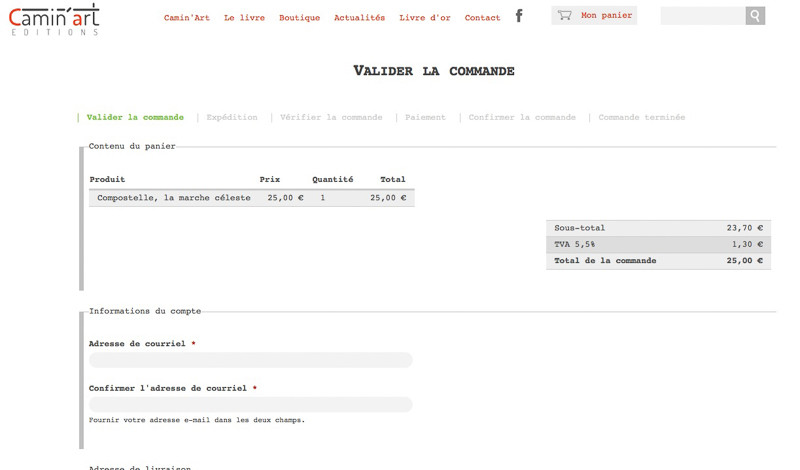The width and height of the screenshot is (800, 470).
Task: Click the Confirmer la commande step
Action: click(522, 118)
